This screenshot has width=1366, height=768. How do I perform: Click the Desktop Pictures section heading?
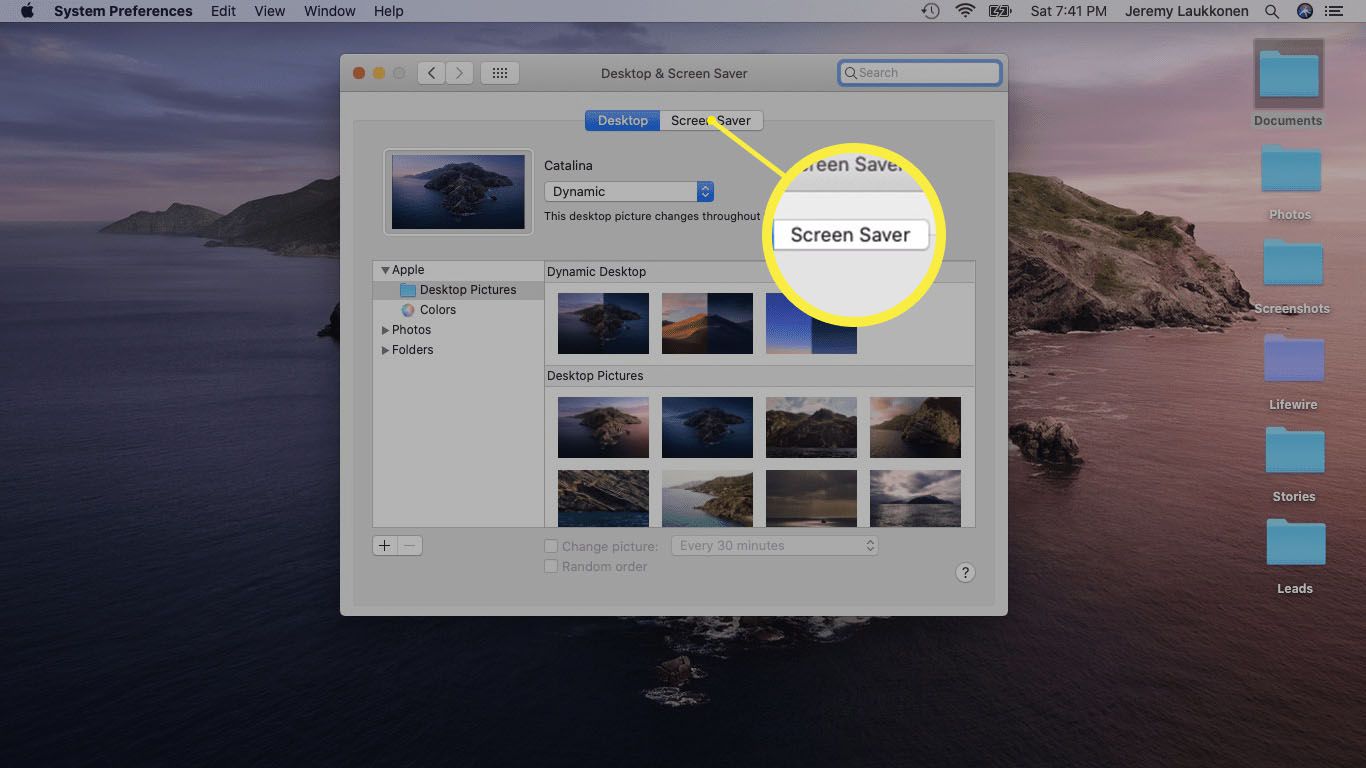(595, 376)
